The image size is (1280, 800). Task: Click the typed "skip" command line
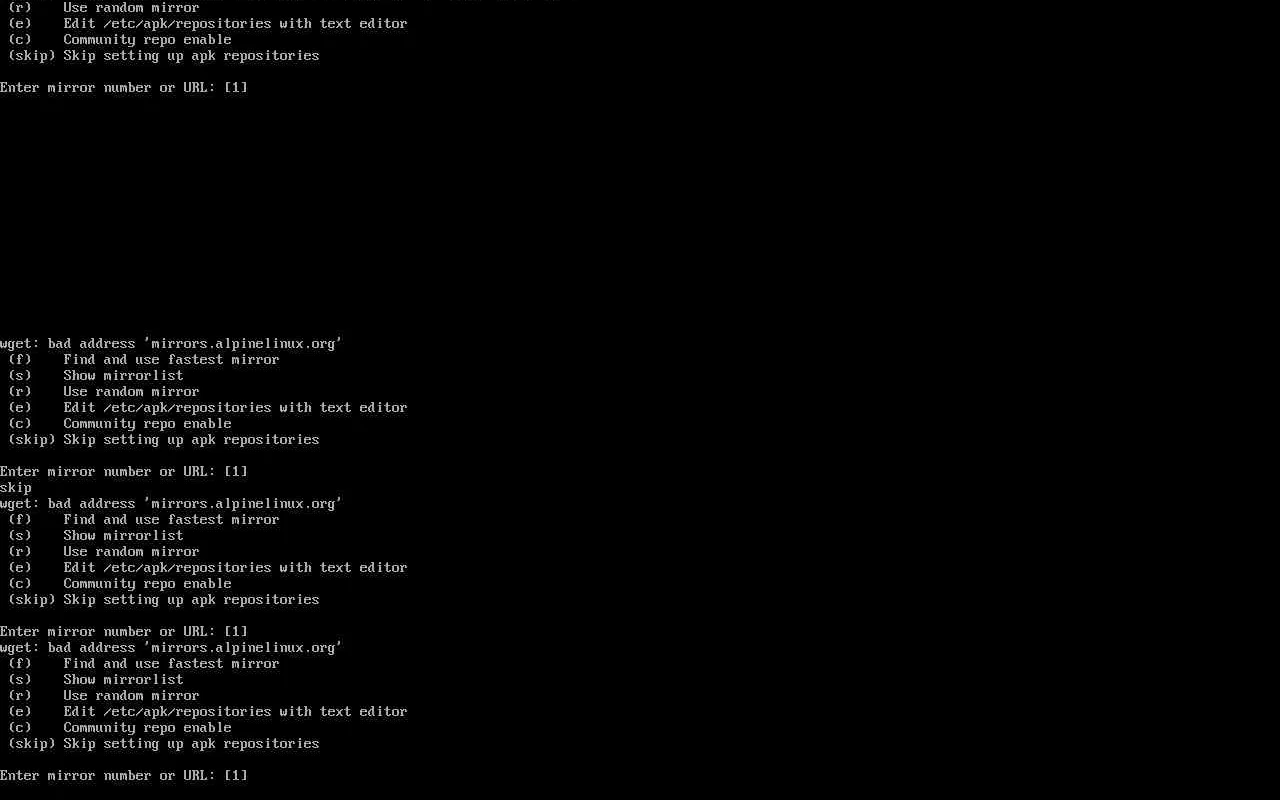16,488
